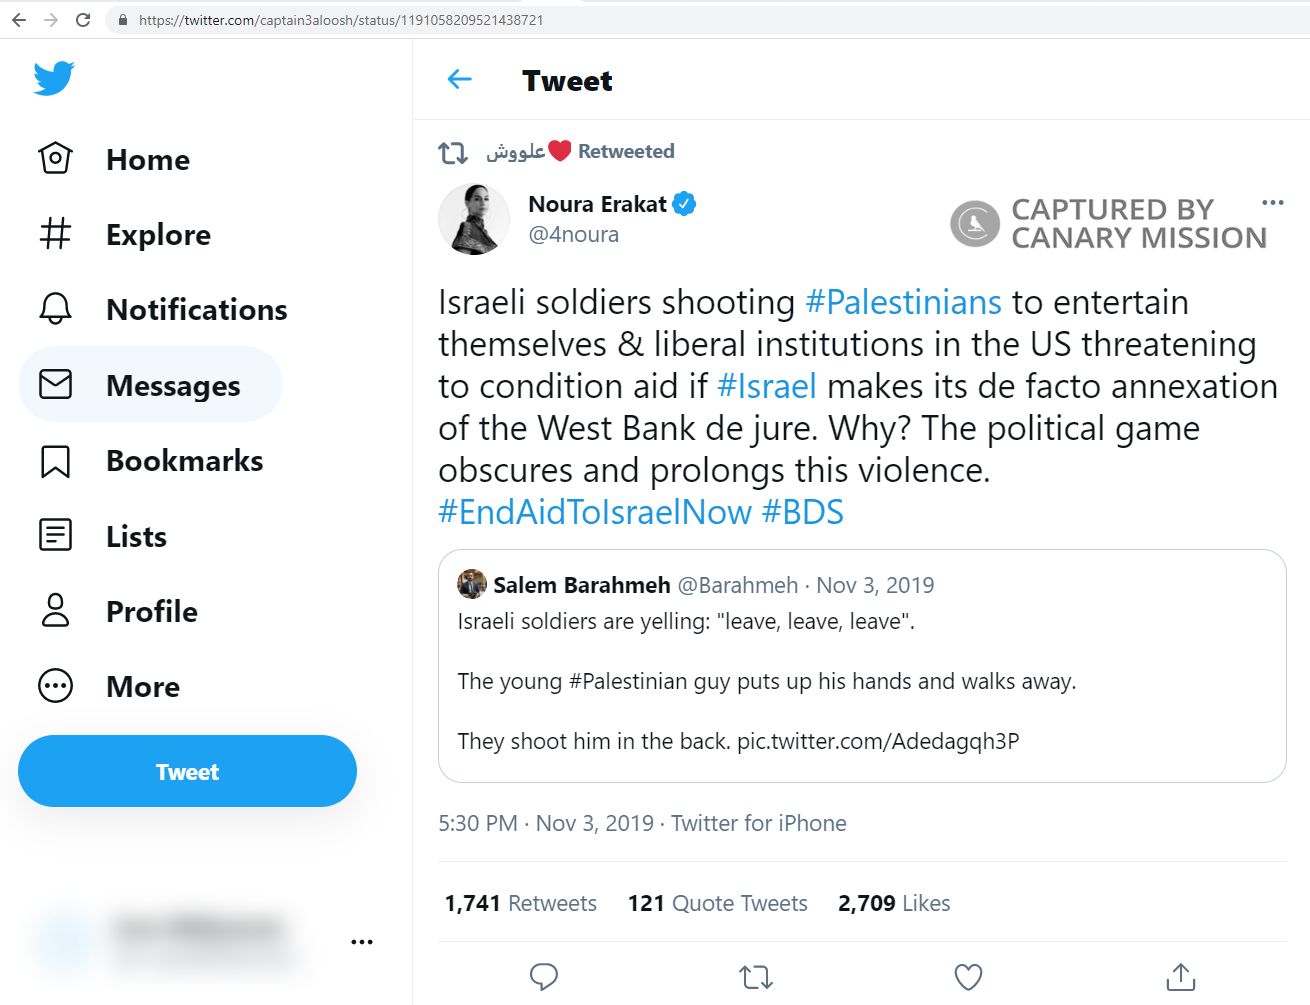The image size is (1310, 1005).
Task: Like the tweet with the heart
Action: tap(968, 977)
